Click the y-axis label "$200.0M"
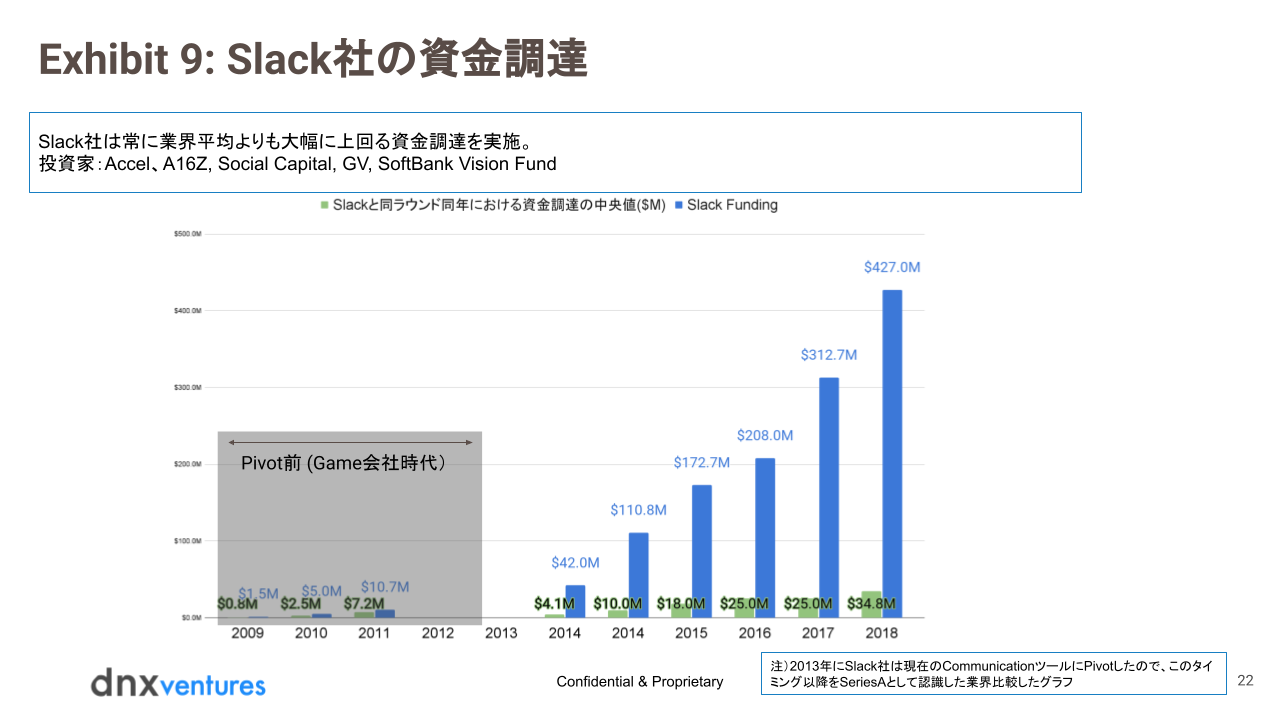Viewport: 1280px width, 720px height. [x=189, y=464]
